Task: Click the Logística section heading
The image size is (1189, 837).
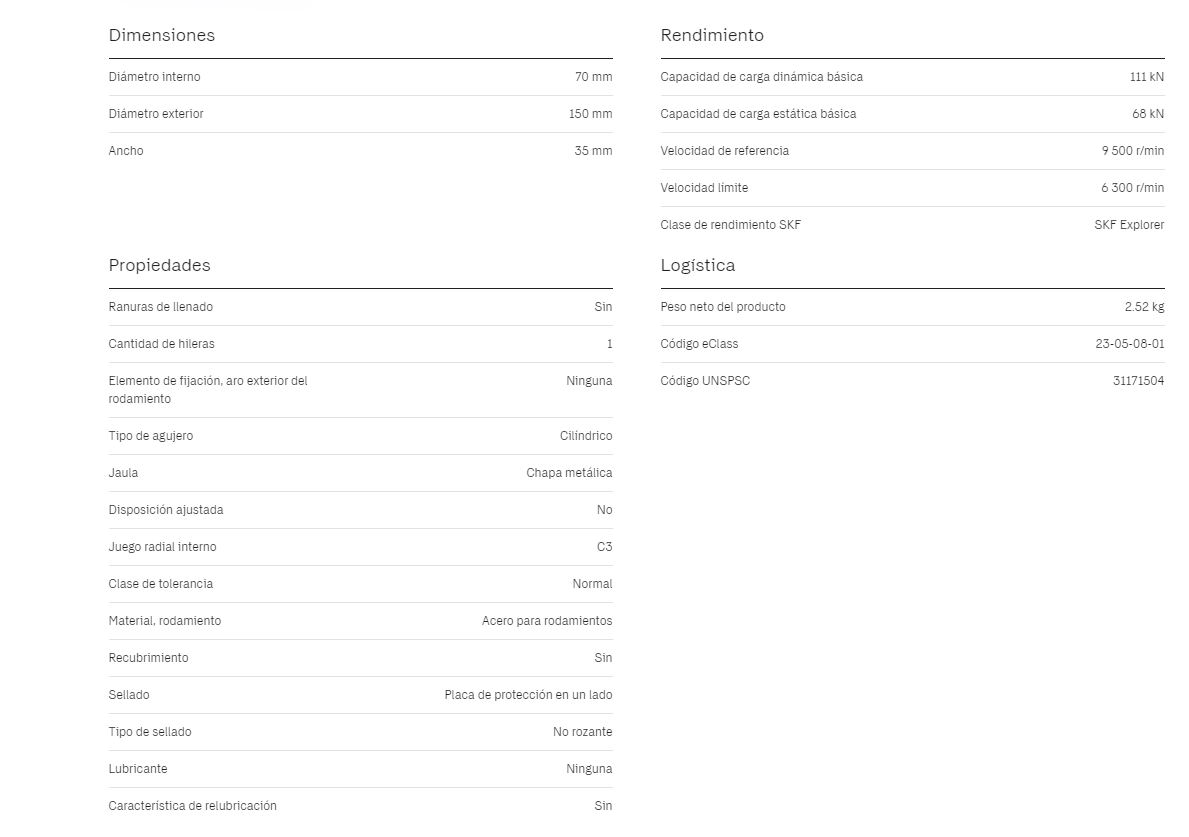Action: pyautogui.click(x=698, y=265)
